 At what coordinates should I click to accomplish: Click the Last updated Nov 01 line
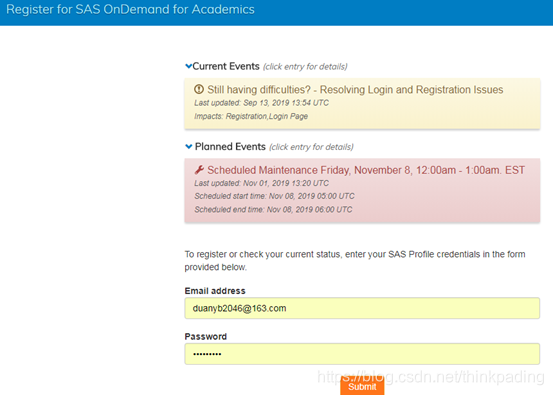[x=261, y=183]
